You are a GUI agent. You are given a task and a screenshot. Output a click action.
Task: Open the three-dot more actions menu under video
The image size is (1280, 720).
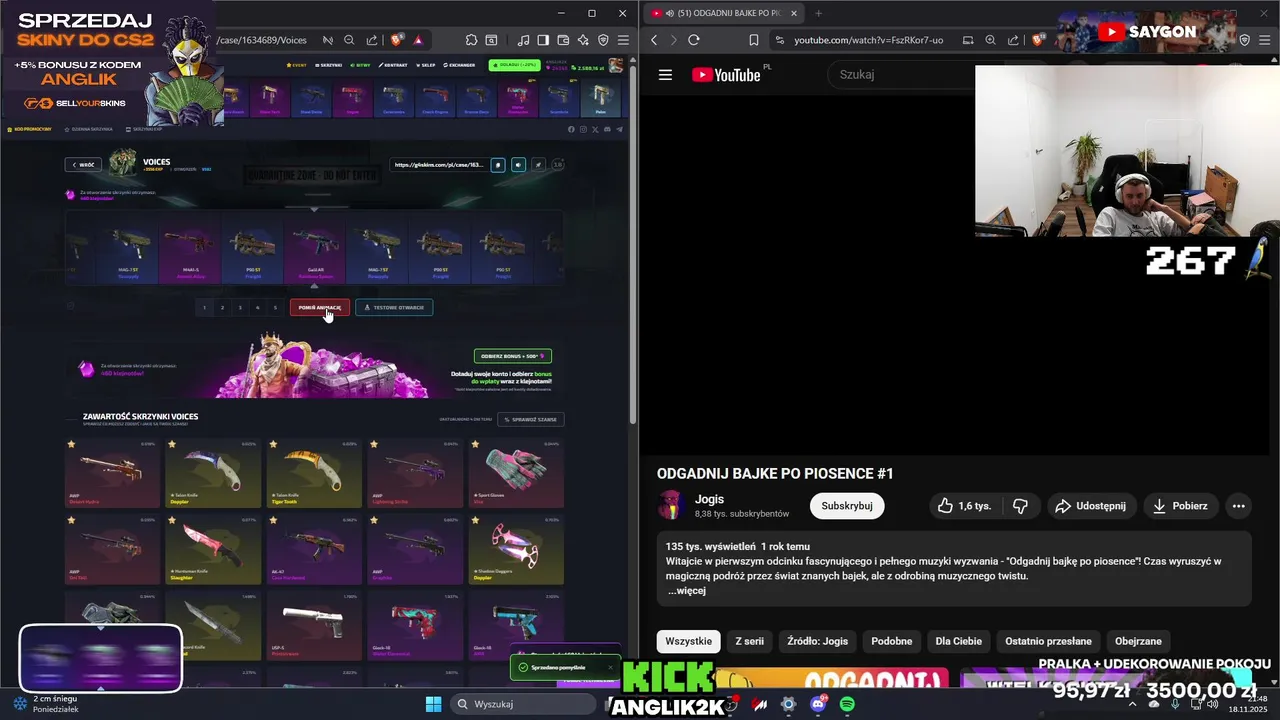tap(1238, 506)
